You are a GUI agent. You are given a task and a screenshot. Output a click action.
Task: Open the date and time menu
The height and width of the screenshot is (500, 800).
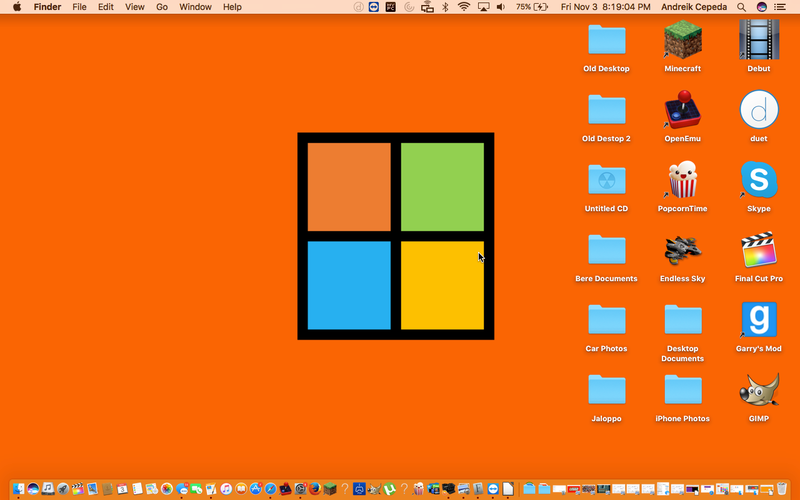pyautogui.click(x=606, y=7)
